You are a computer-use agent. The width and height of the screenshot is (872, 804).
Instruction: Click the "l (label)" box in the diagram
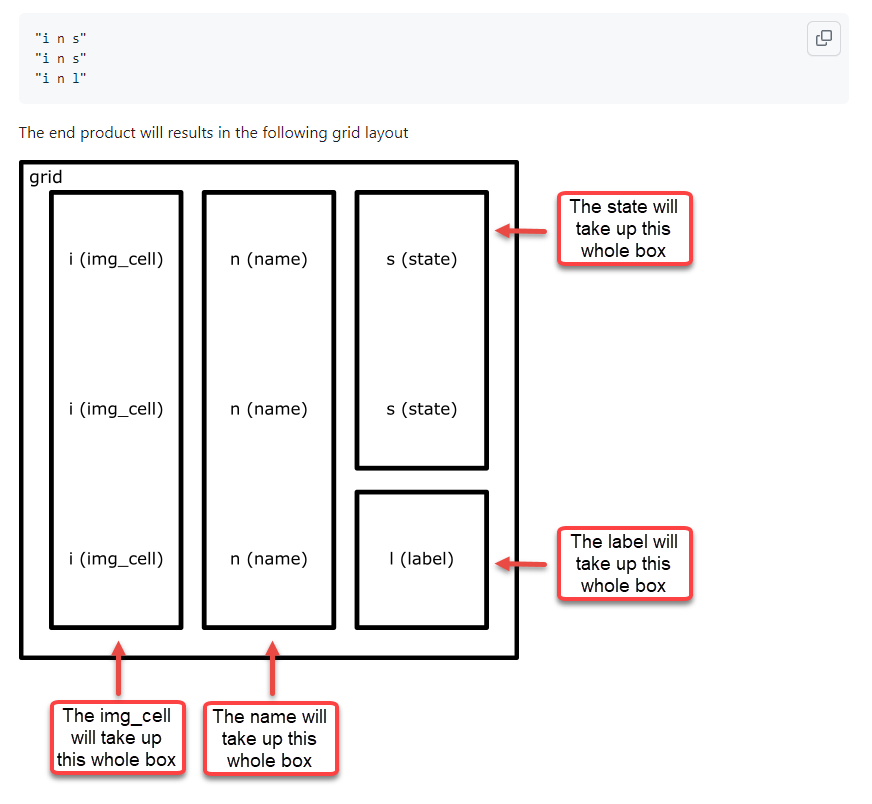421,559
